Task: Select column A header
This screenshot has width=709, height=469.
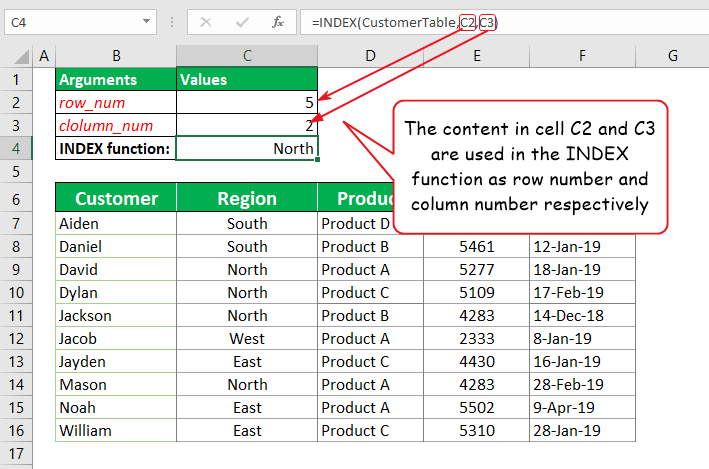Action: [x=44, y=56]
